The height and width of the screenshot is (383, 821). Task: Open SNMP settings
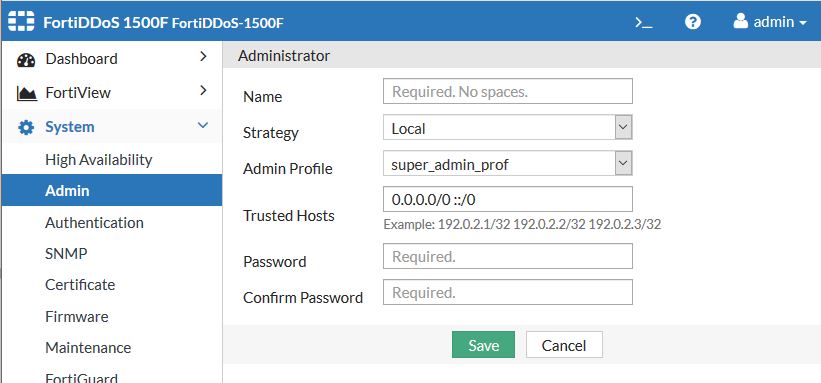tap(66, 254)
